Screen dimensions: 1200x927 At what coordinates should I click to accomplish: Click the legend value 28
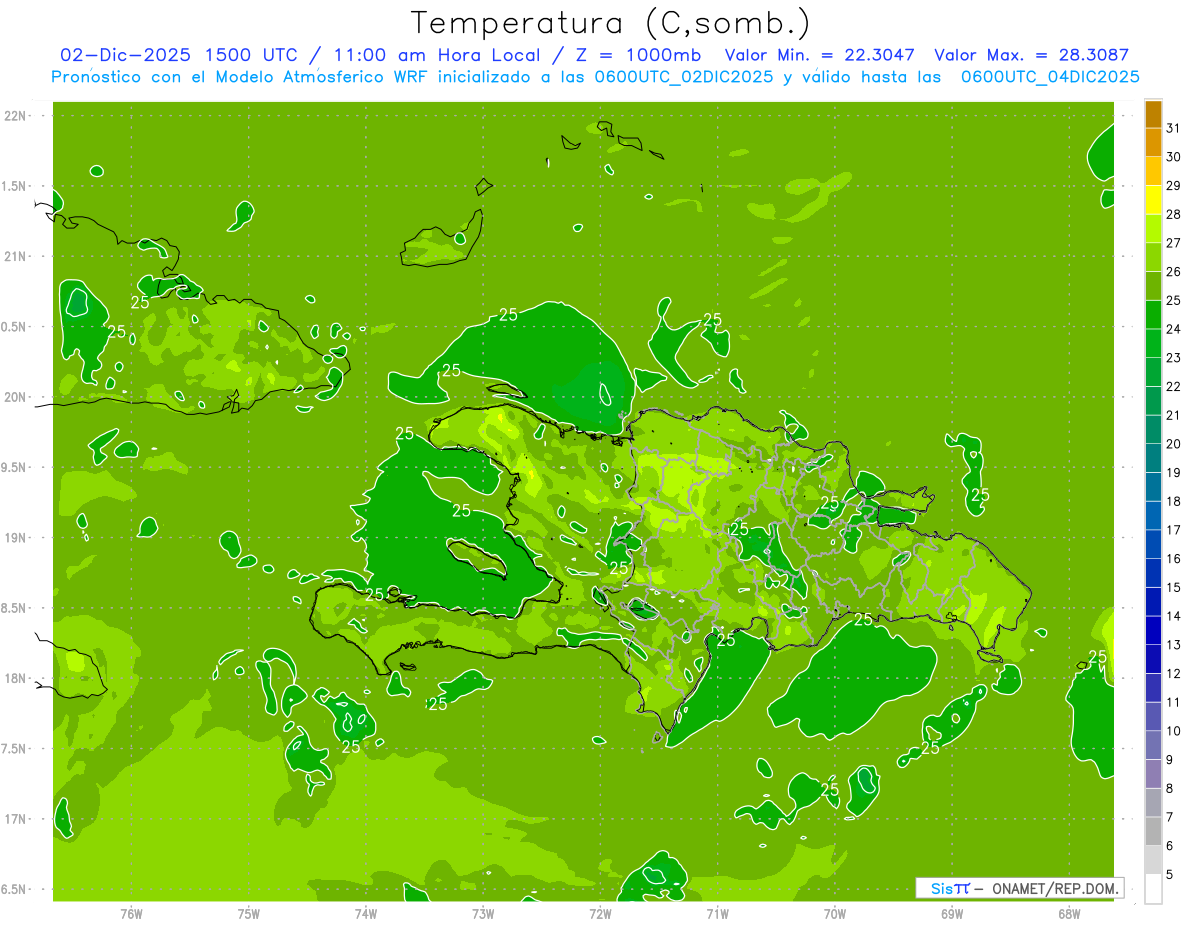point(1174,214)
